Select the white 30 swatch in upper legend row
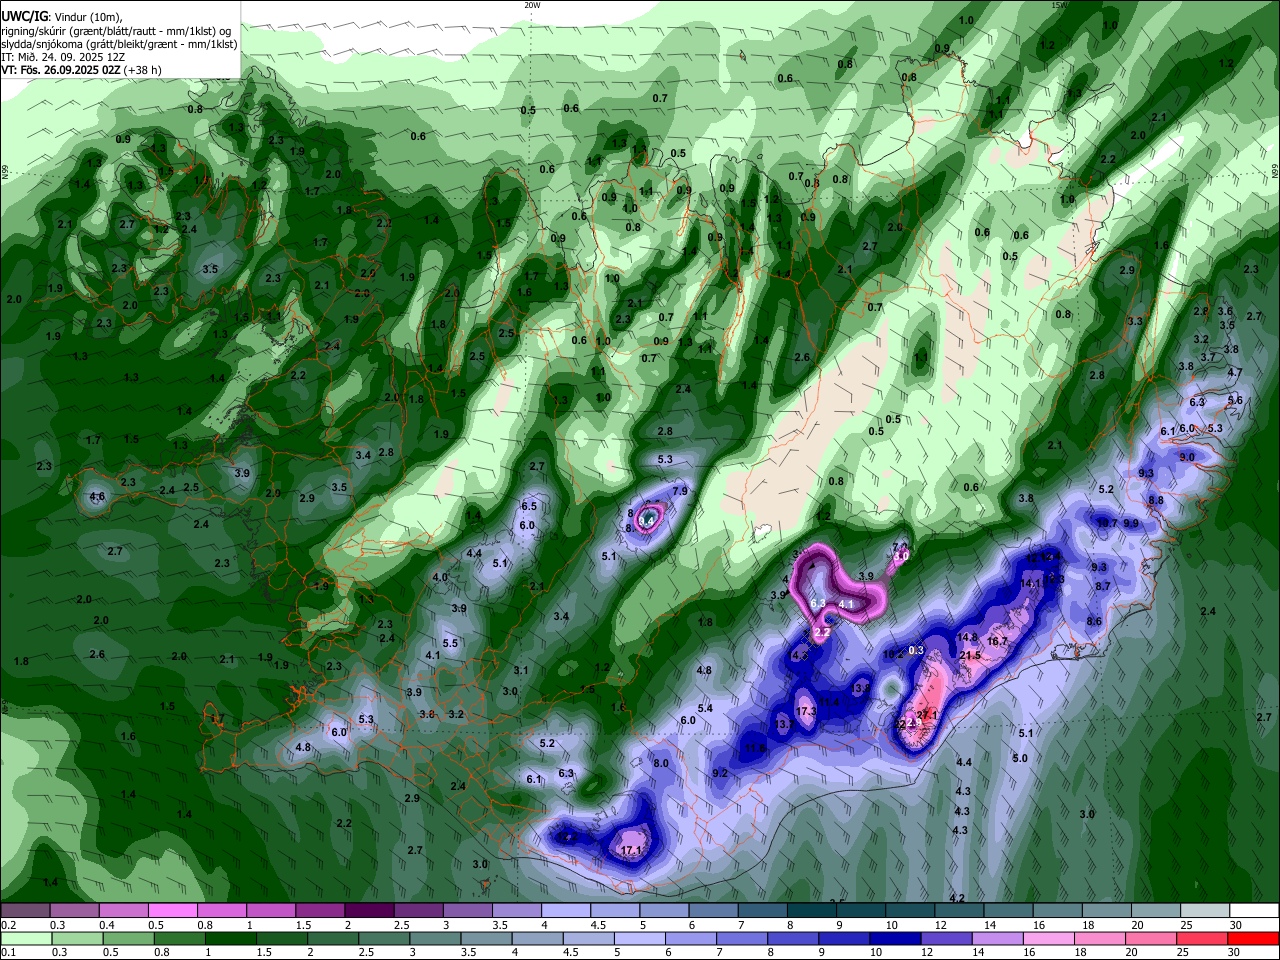Image resolution: width=1280 pixels, height=960 pixels. click(1256, 910)
